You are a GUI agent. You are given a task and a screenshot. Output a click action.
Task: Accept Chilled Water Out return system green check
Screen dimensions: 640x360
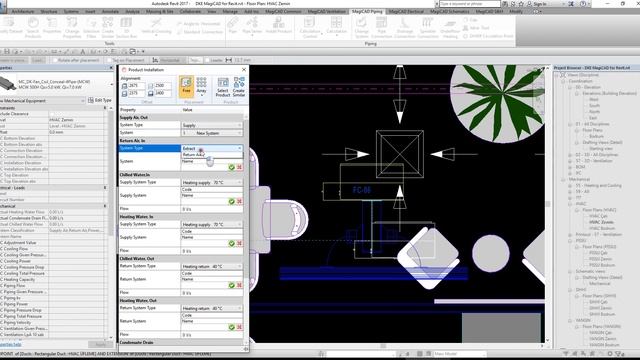[x=231, y=285]
